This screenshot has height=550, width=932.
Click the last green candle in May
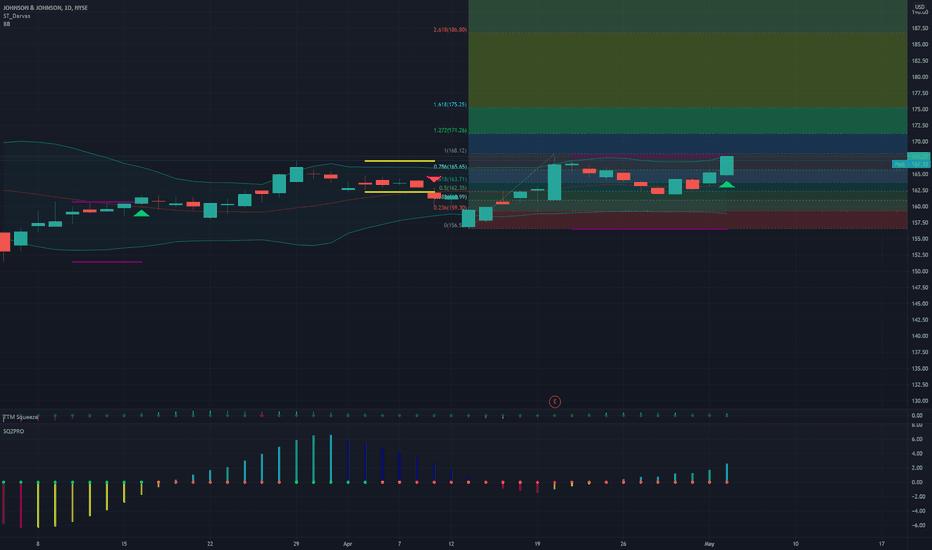click(726, 166)
